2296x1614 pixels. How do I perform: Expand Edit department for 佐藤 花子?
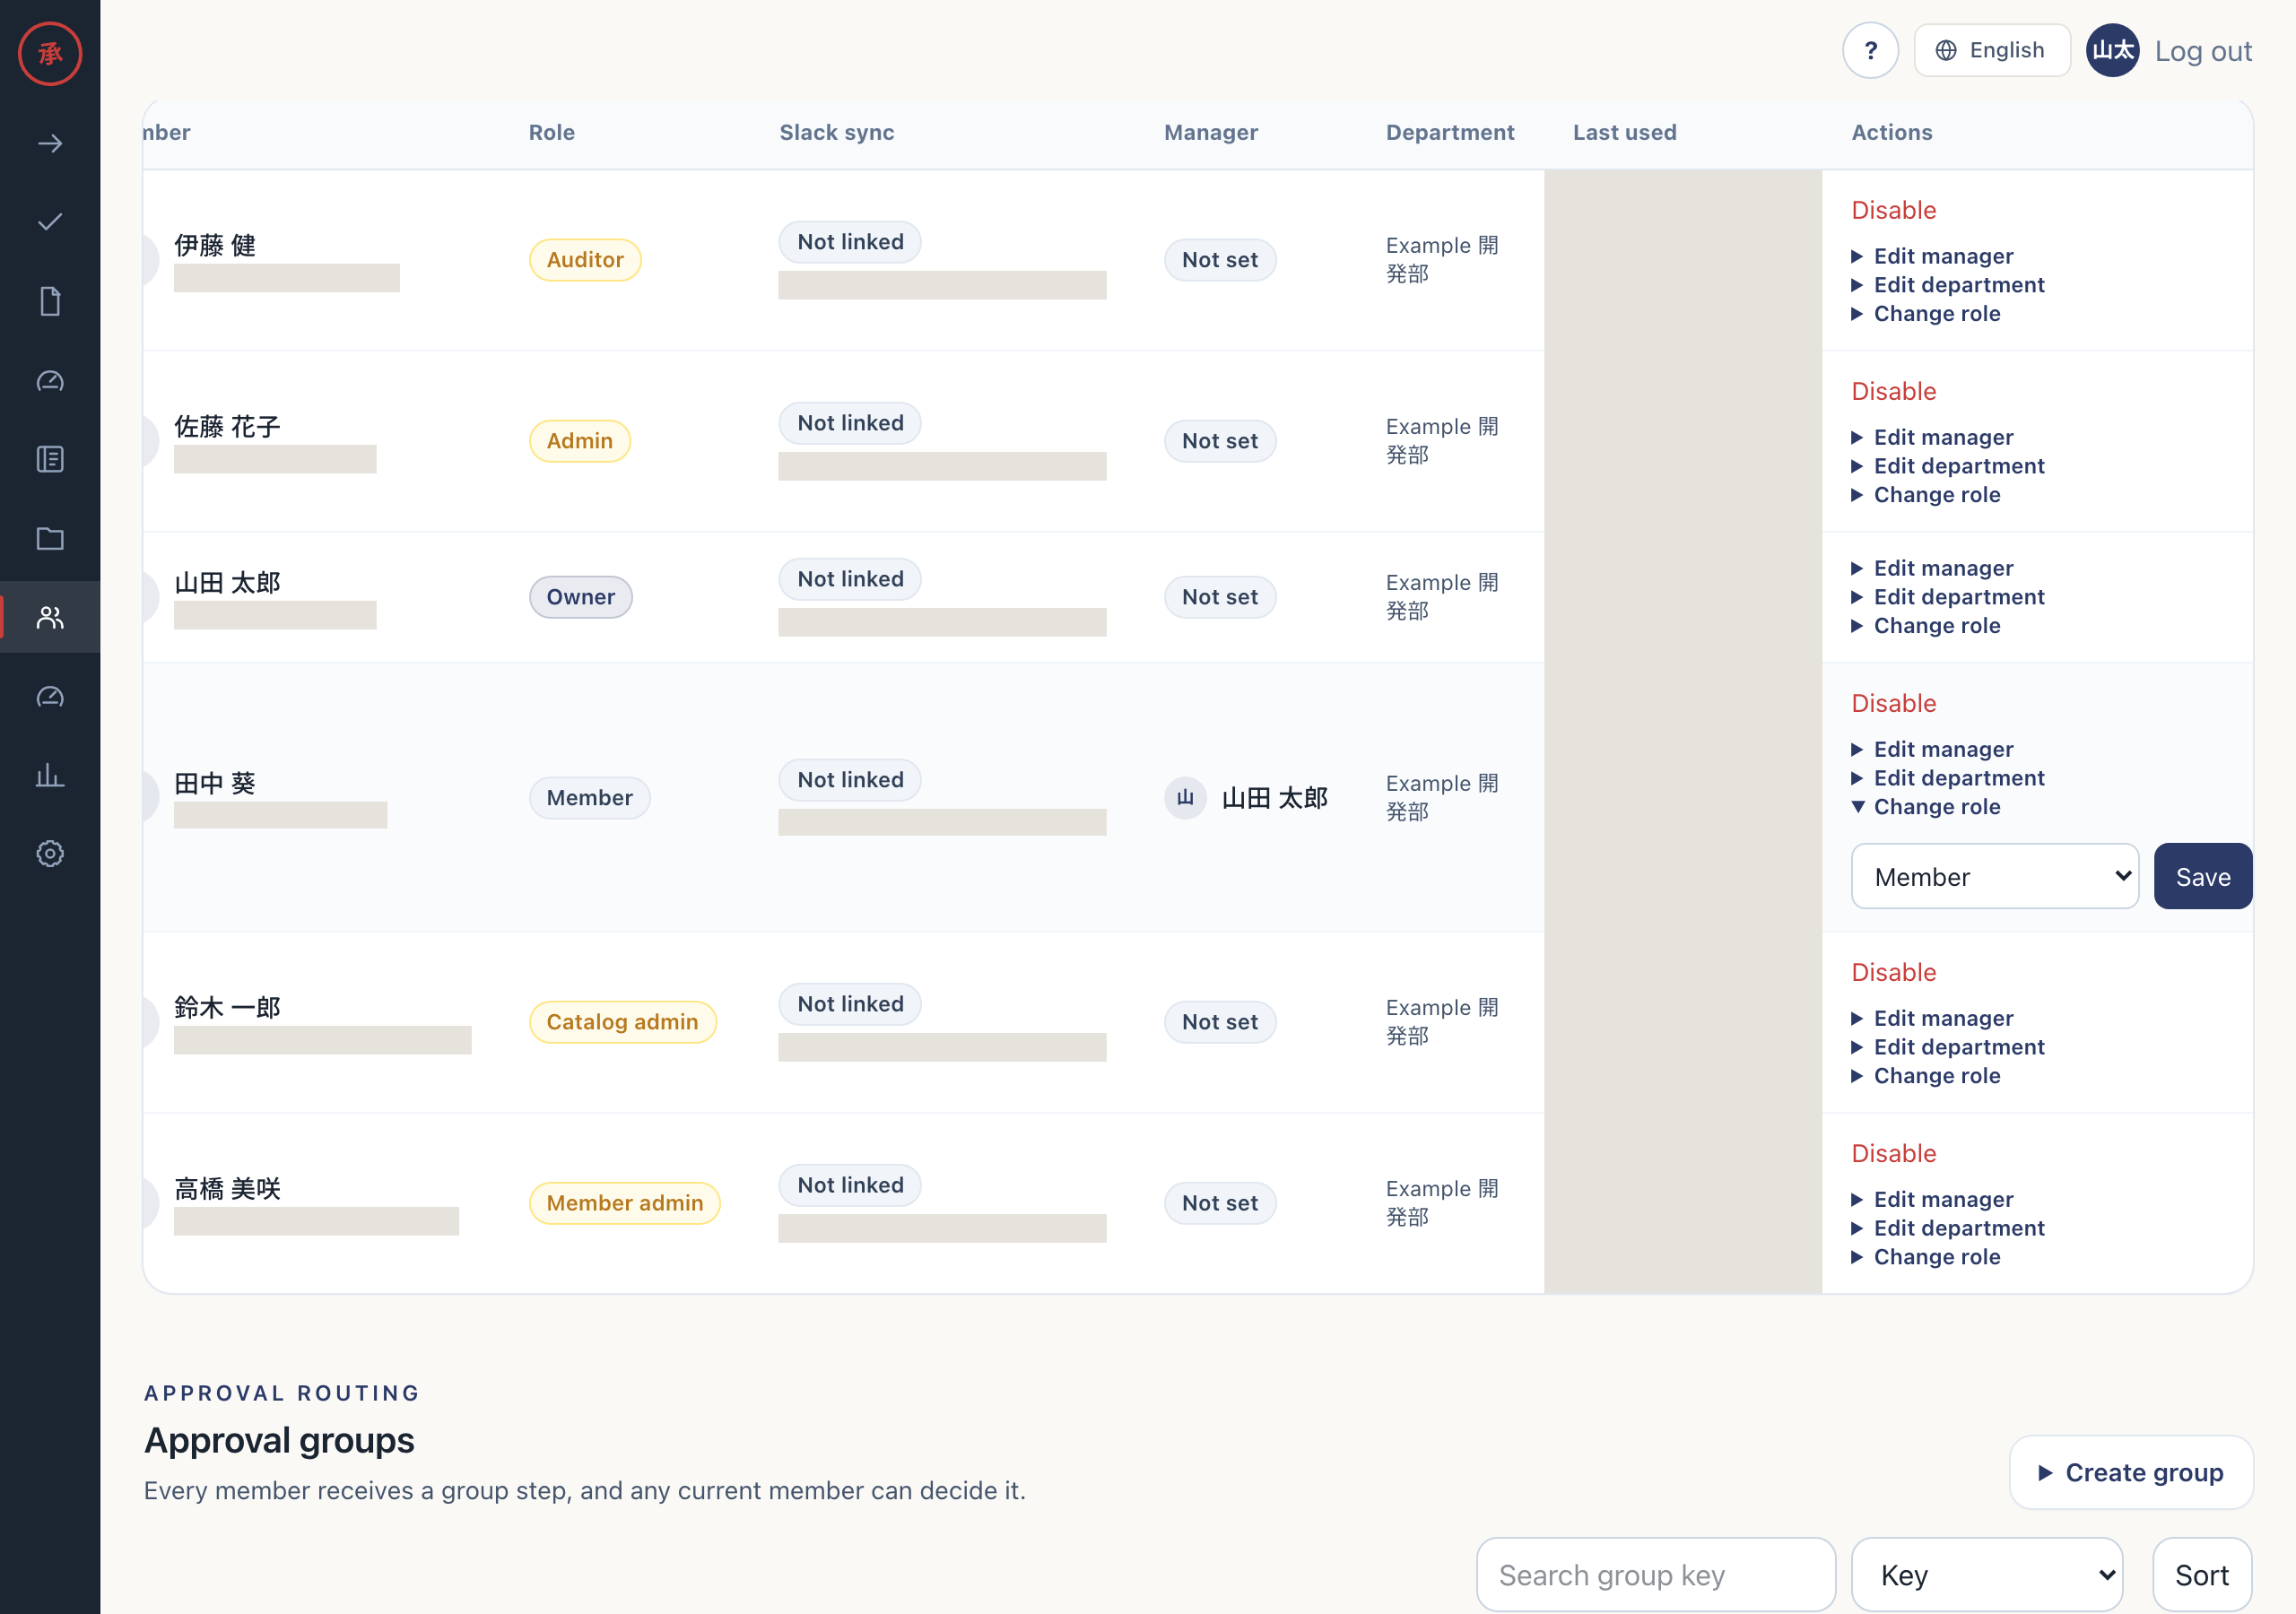(x=1948, y=466)
